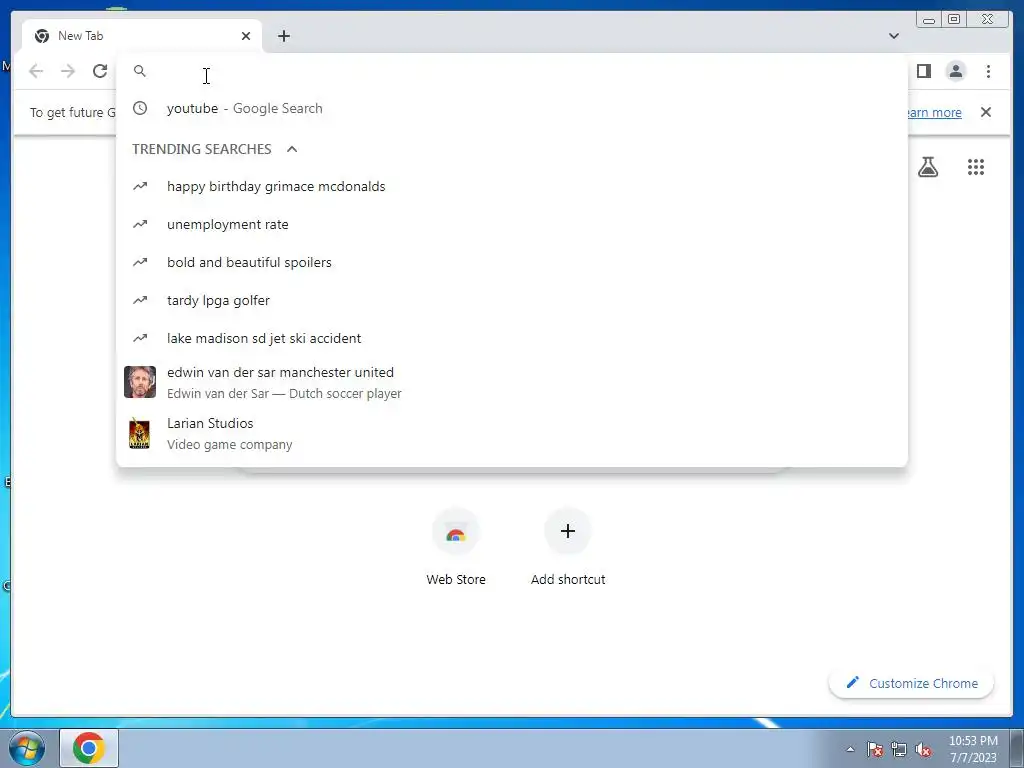The height and width of the screenshot is (768, 1024).
Task: Go back using the back arrow
Action: click(36, 71)
